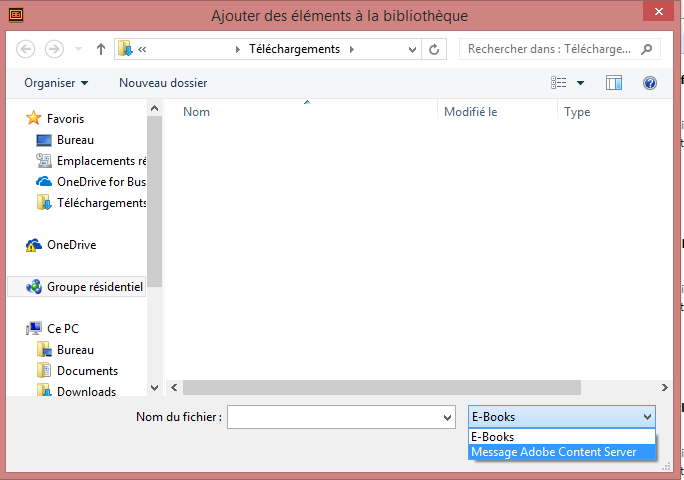The width and height of the screenshot is (684, 480).
Task: Expand the chevron after Téléchargements breadcrumb
Action: click(x=352, y=49)
